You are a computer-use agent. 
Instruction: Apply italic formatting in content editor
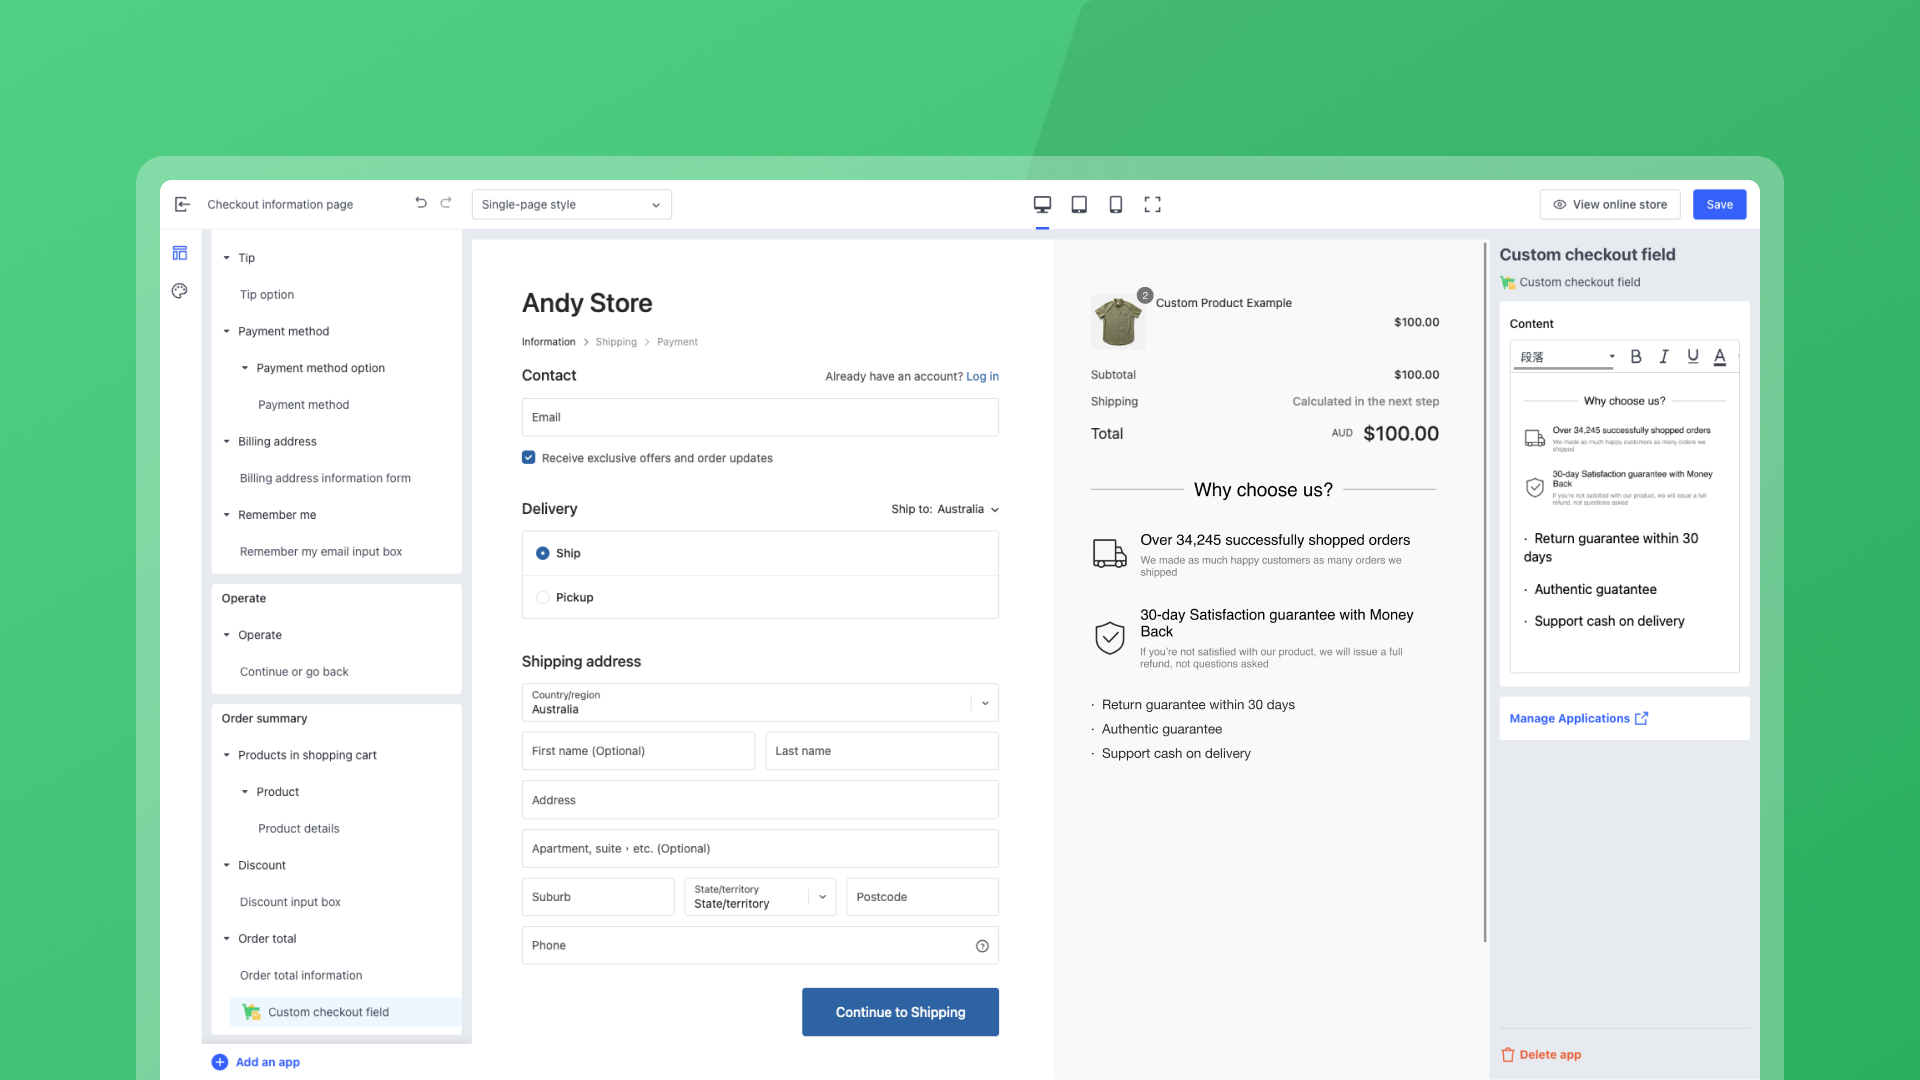tap(1664, 356)
